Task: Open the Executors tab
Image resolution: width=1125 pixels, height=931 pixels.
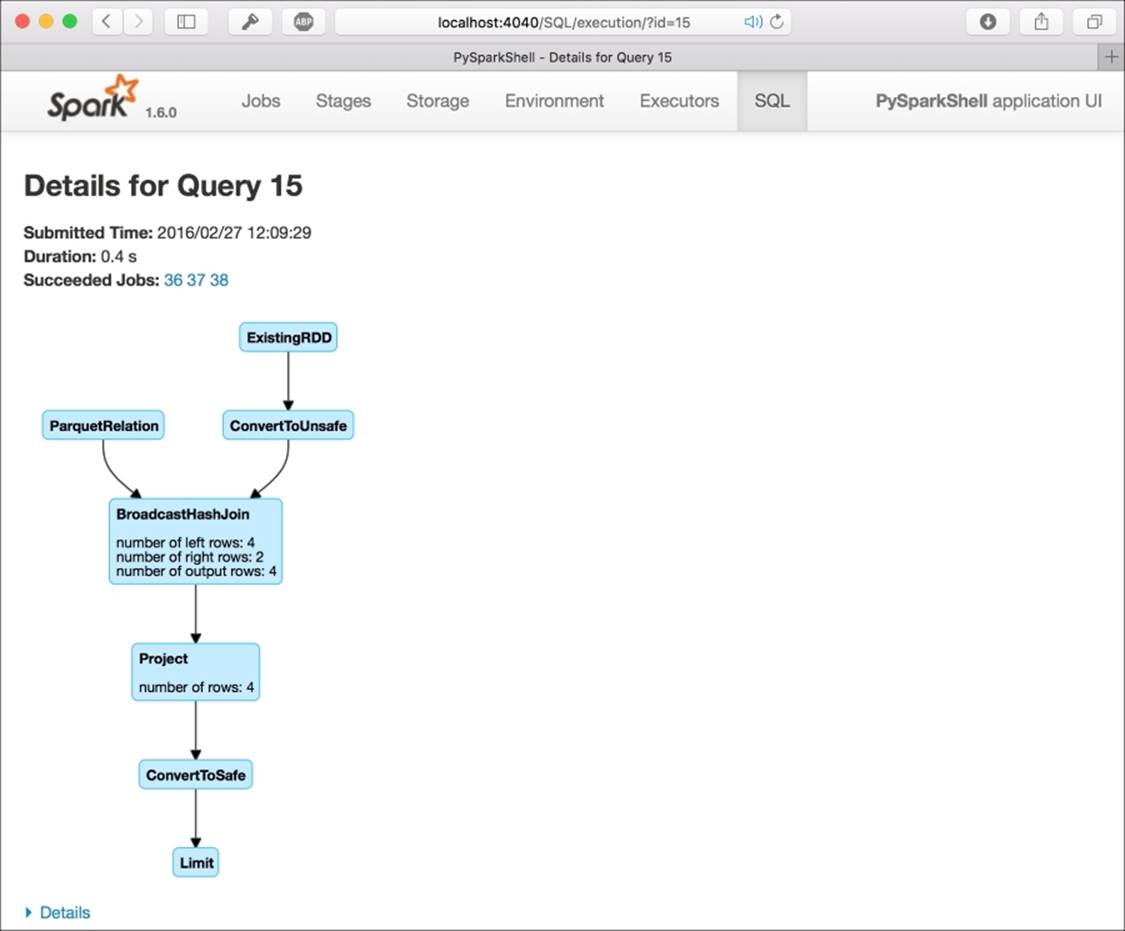Action: (679, 101)
